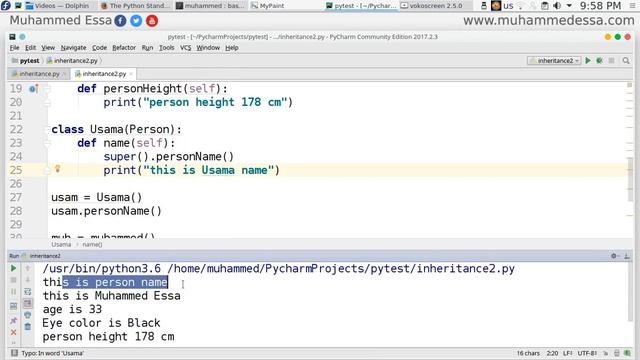Click override gutter icon on line 19

tap(33, 89)
